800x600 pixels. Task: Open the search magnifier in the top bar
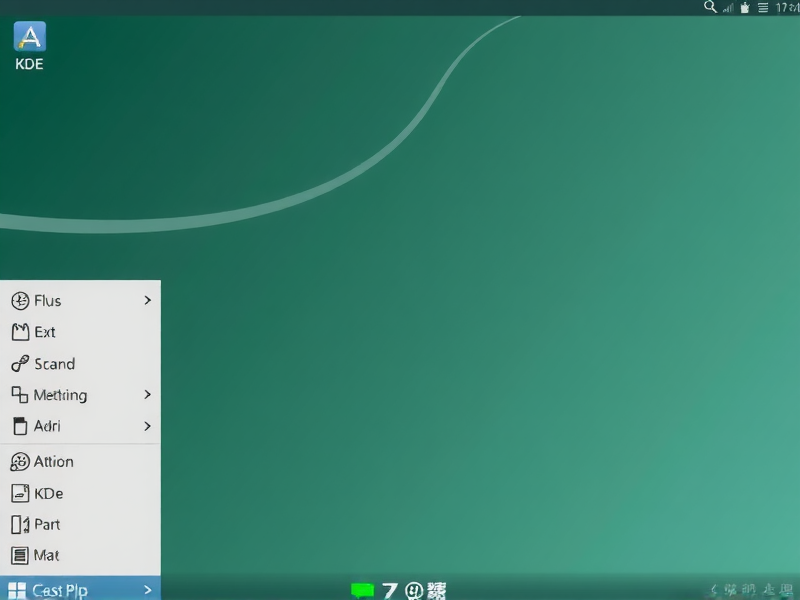(710, 8)
